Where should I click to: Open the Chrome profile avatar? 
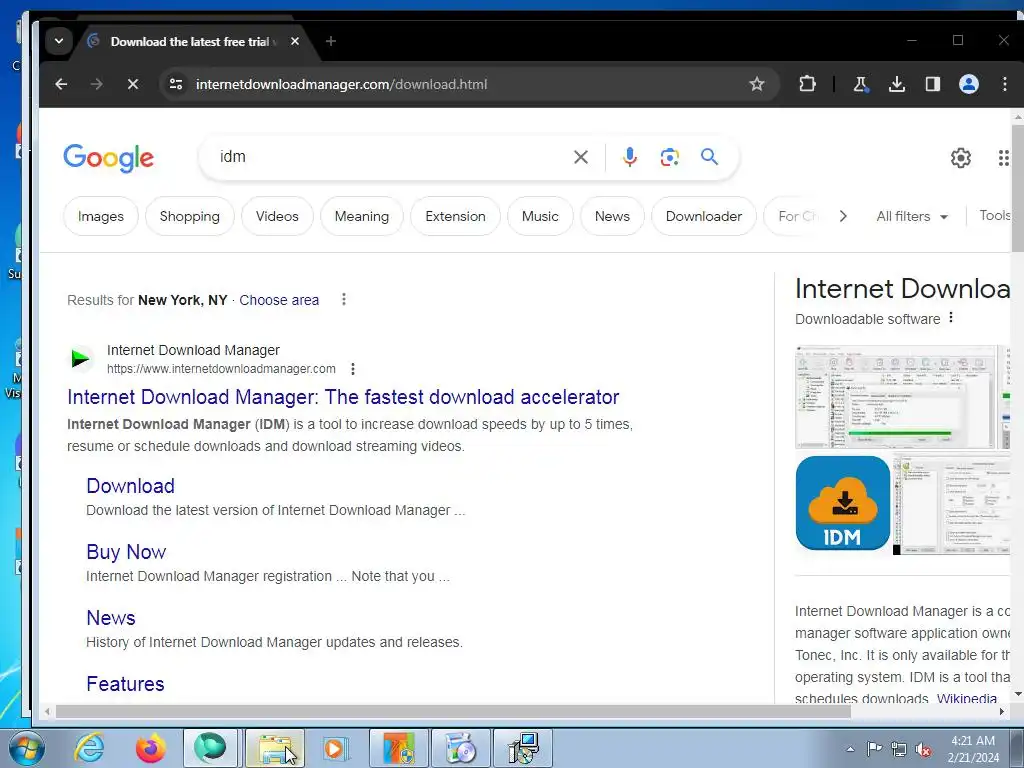[x=968, y=84]
